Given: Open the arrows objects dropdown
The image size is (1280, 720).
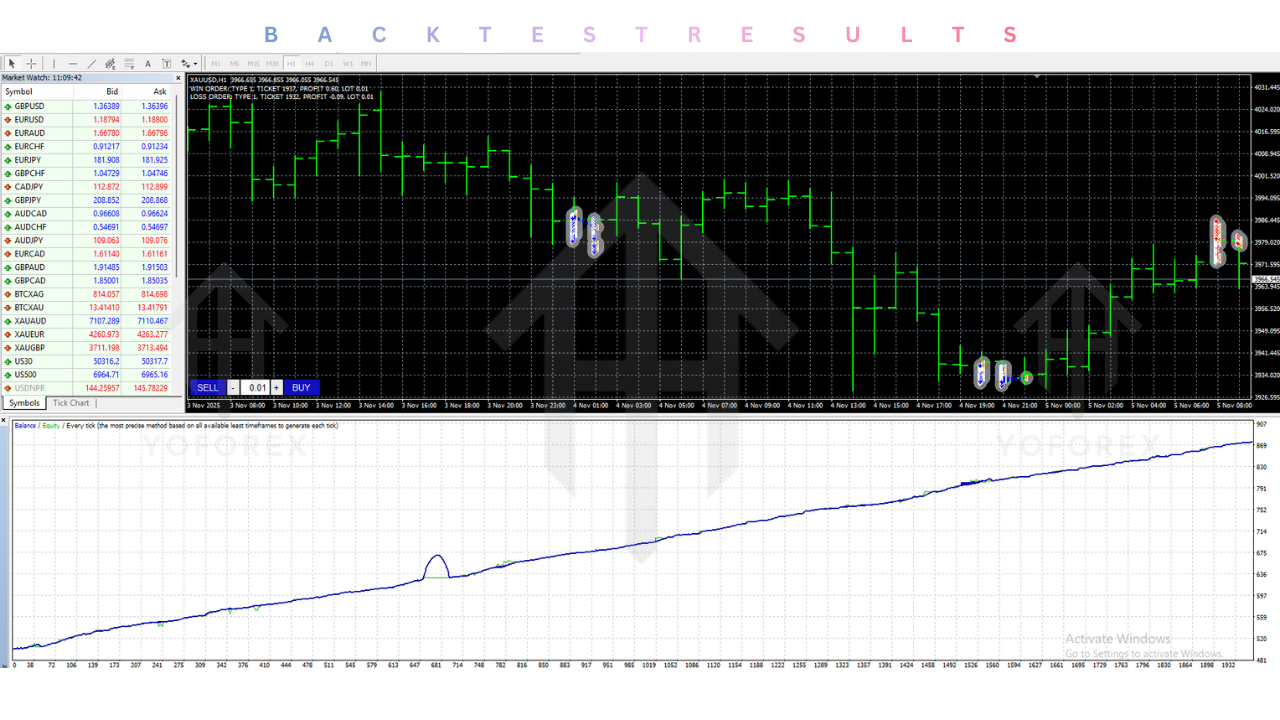Looking at the screenshot, I should [187, 63].
